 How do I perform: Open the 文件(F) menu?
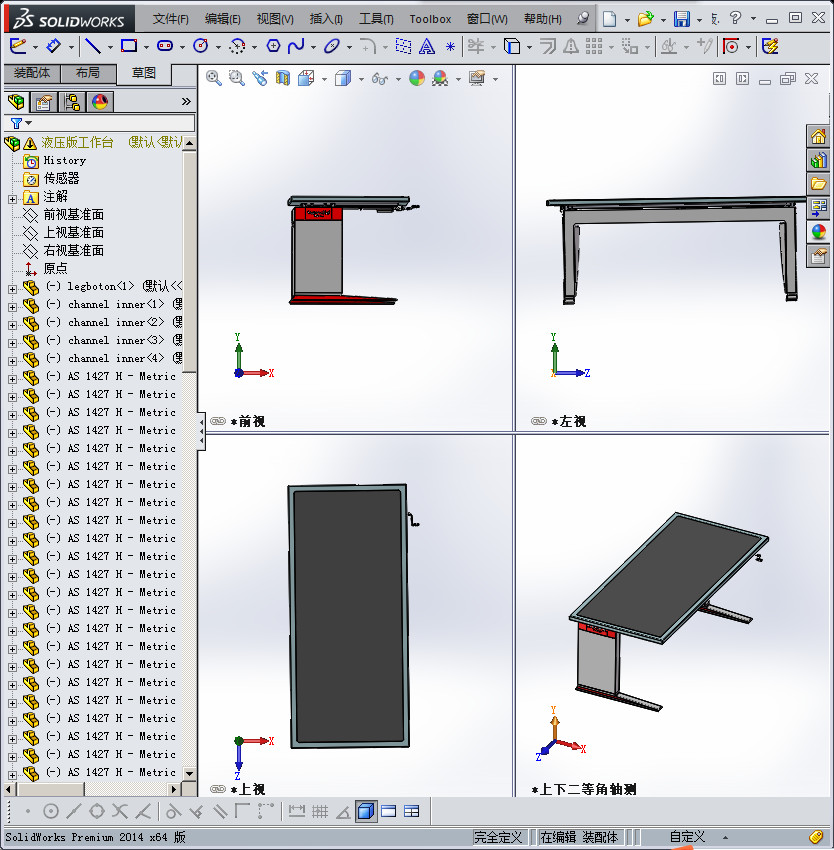[170, 19]
